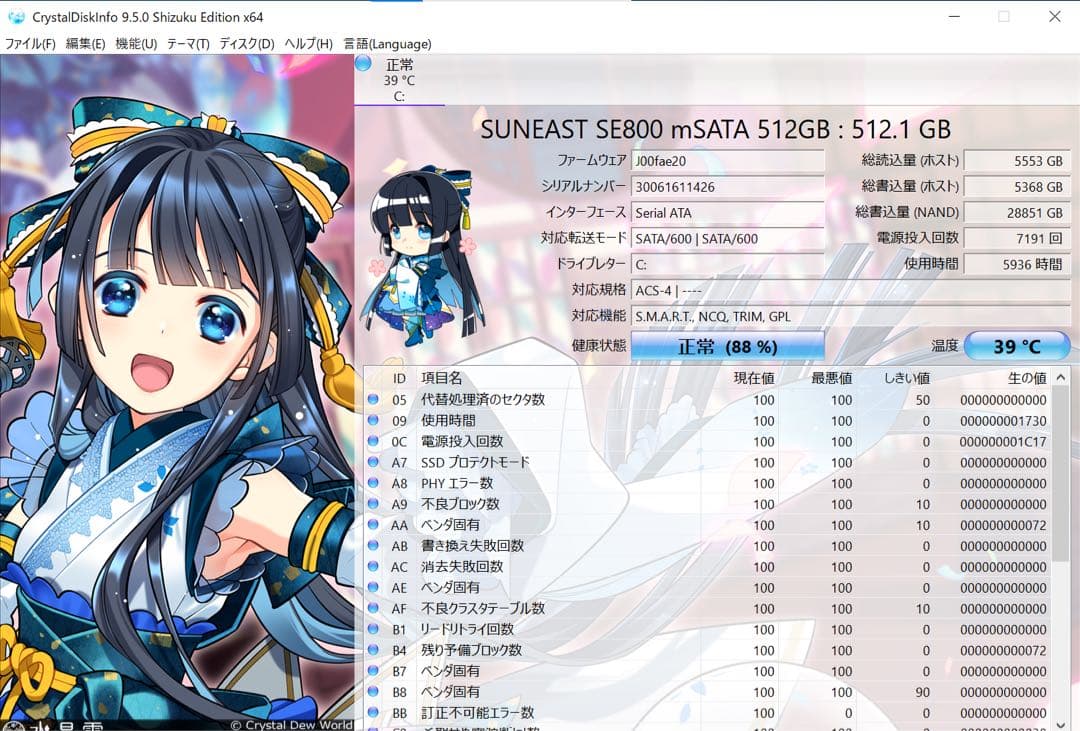Click the CrystalDiskInfo icon in the title bar
The image size is (1080, 731).
coord(15,16)
